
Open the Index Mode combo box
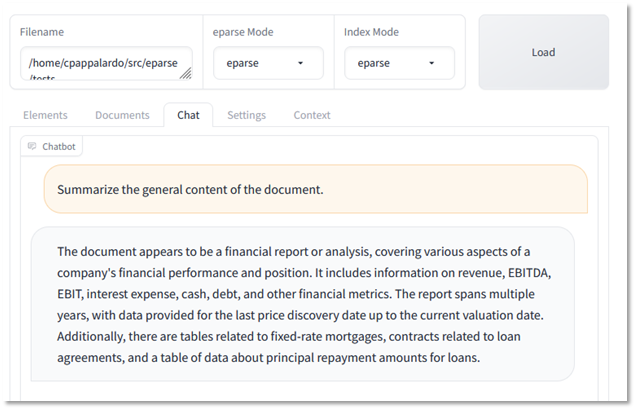click(399, 63)
